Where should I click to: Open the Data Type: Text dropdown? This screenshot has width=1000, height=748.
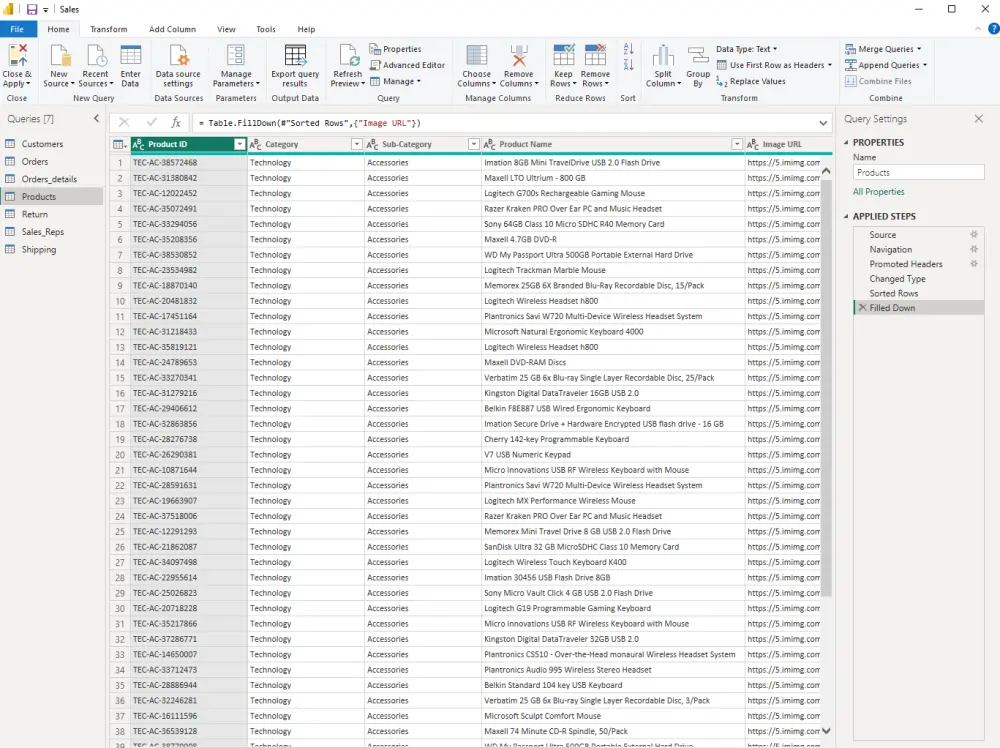746,49
